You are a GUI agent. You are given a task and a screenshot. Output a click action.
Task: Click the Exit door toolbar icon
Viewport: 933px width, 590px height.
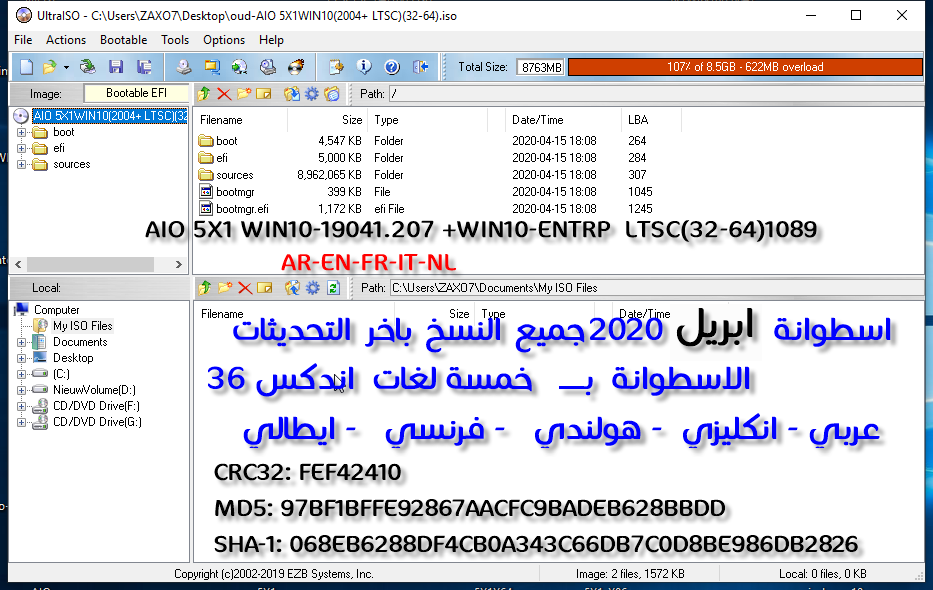(x=420, y=67)
